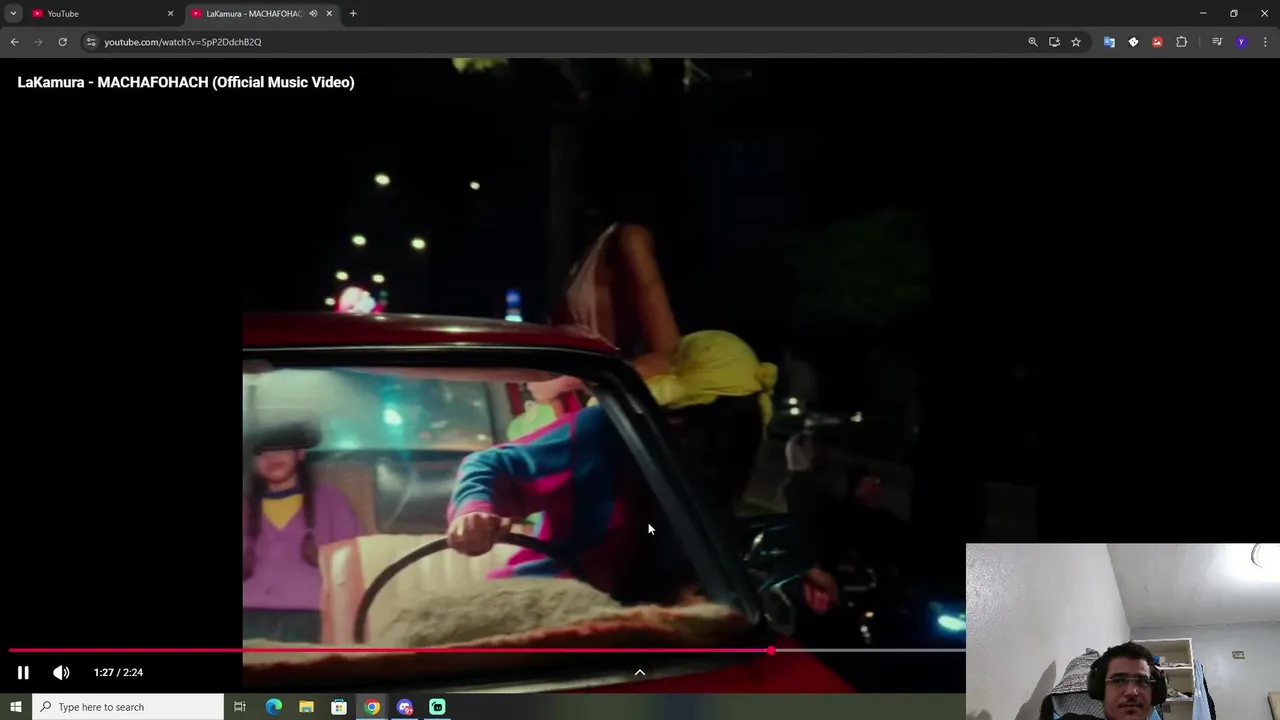
Task: Open the Extensions puzzle menu
Action: point(1181,42)
